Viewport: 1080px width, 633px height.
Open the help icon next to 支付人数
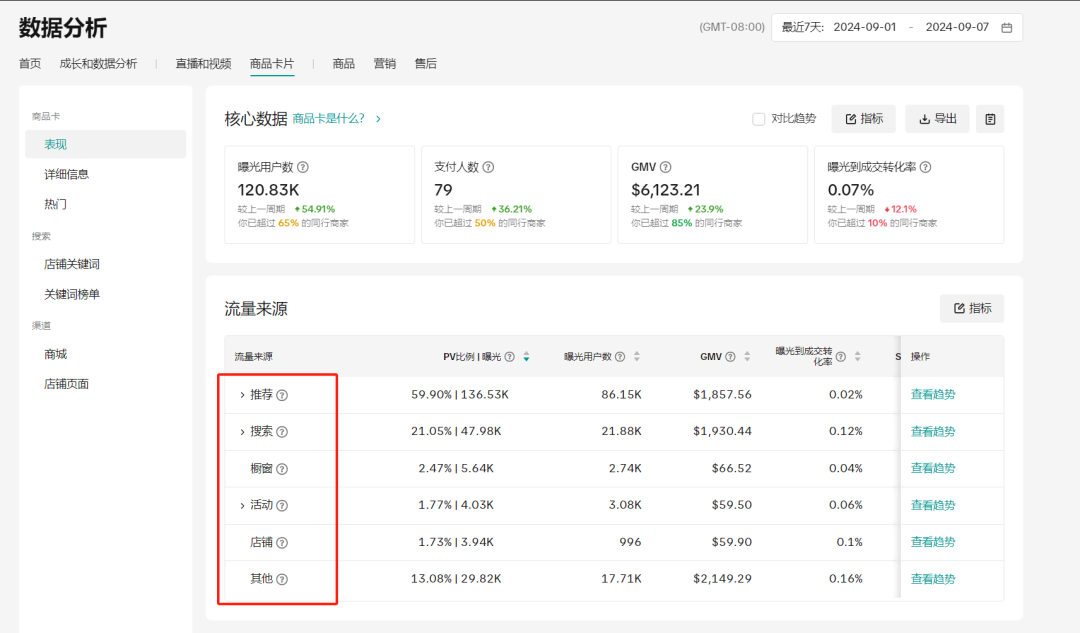pyautogui.click(x=490, y=166)
